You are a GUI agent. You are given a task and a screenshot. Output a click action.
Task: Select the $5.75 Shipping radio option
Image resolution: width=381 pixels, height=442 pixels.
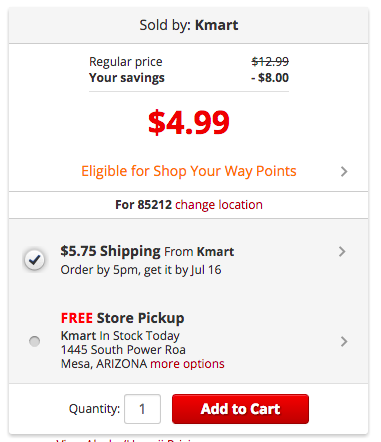(x=34, y=259)
